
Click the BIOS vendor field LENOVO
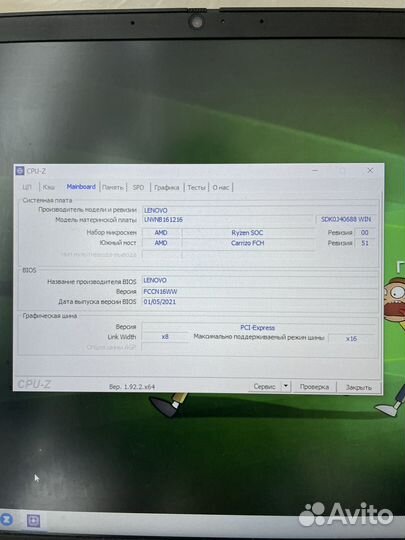(259, 280)
